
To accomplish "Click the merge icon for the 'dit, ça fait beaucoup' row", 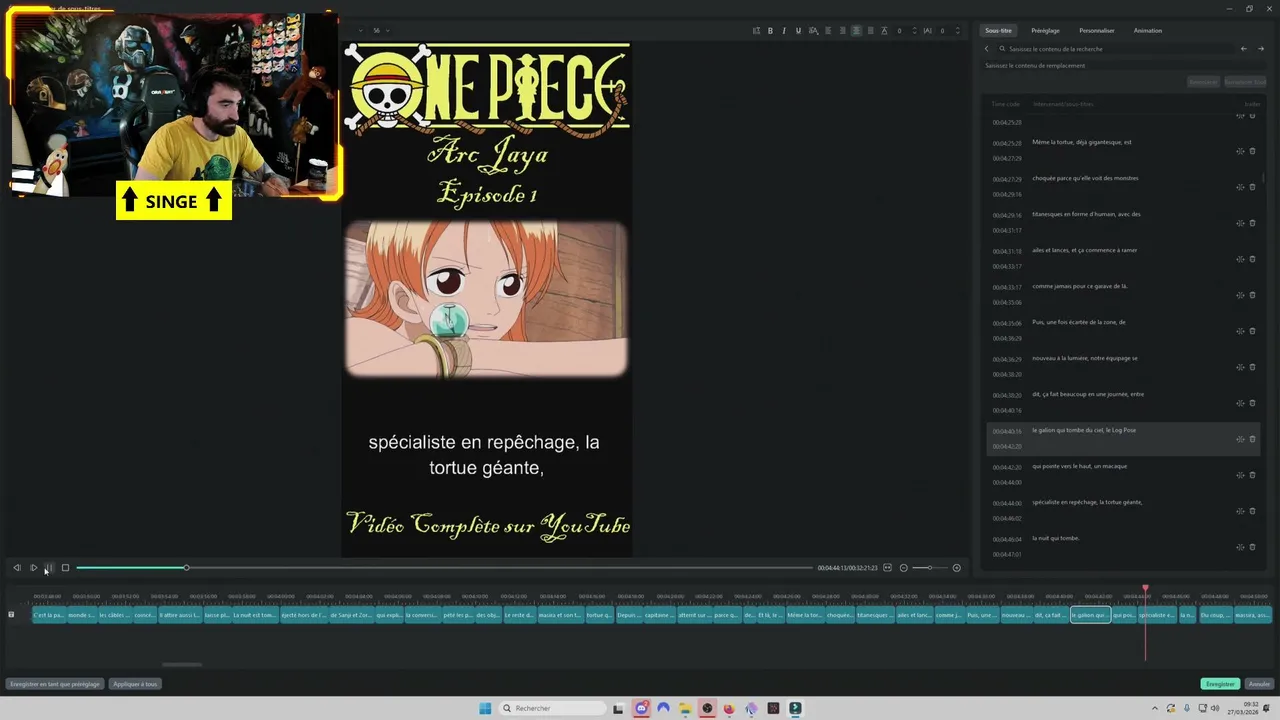I will (1240, 403).
